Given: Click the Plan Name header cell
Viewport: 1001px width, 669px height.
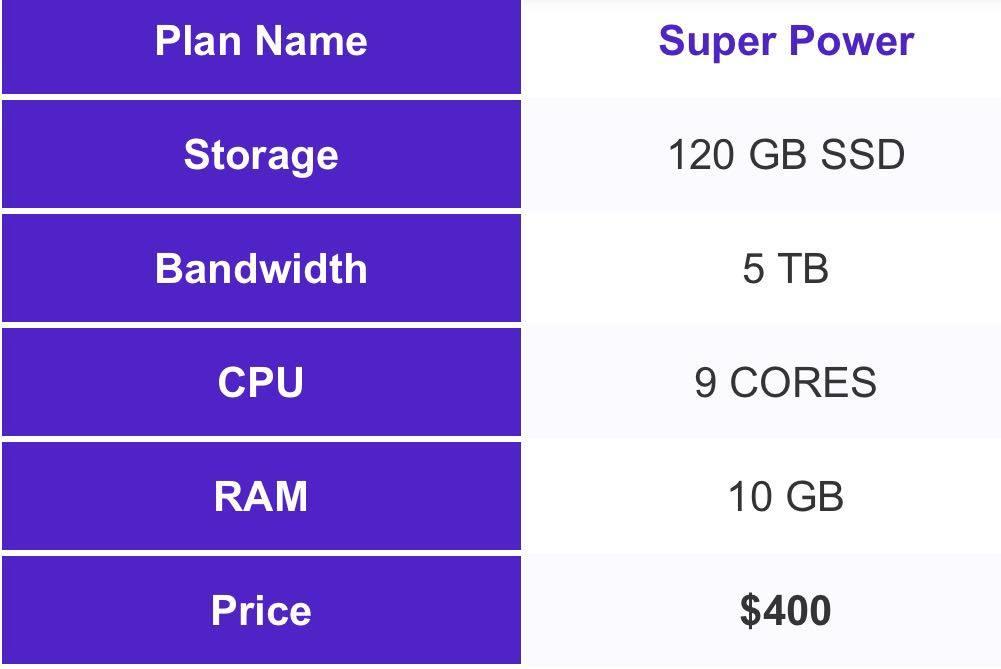Looking at the screenshot, I should tap(261, 47).
